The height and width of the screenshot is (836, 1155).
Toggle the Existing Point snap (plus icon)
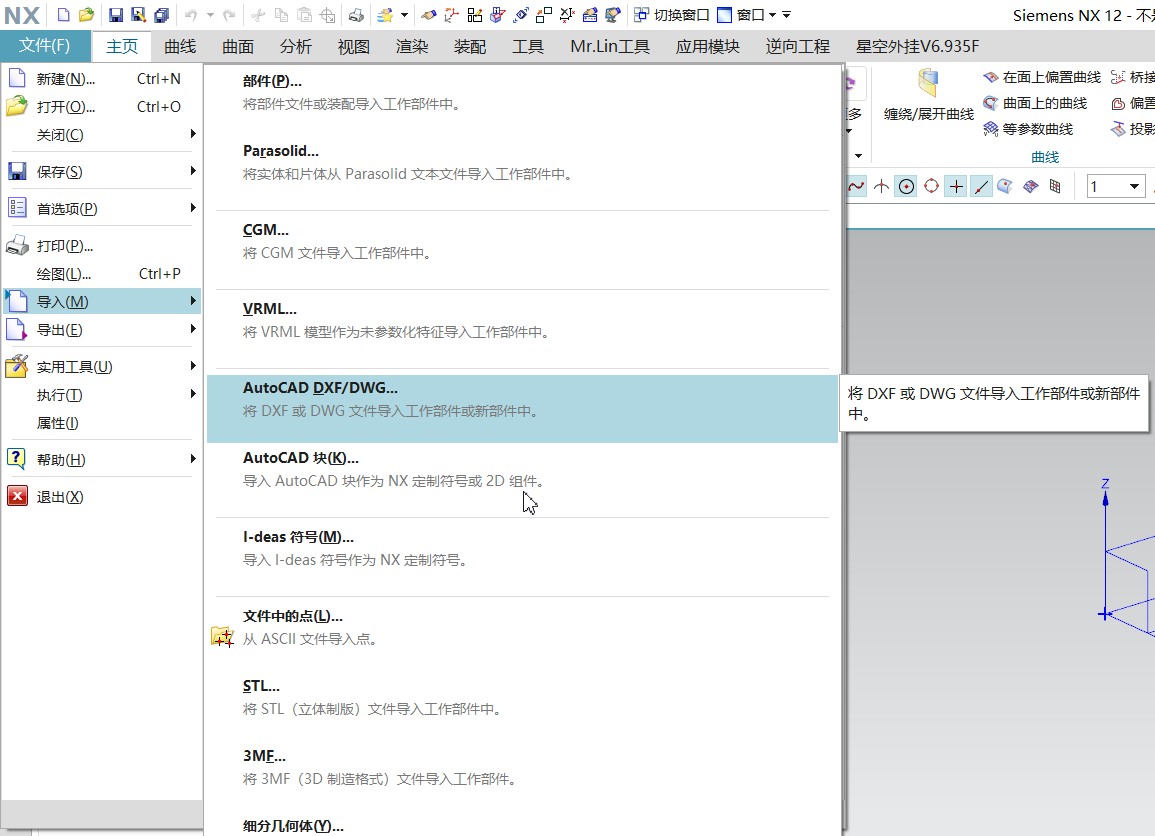coord(956,186)
